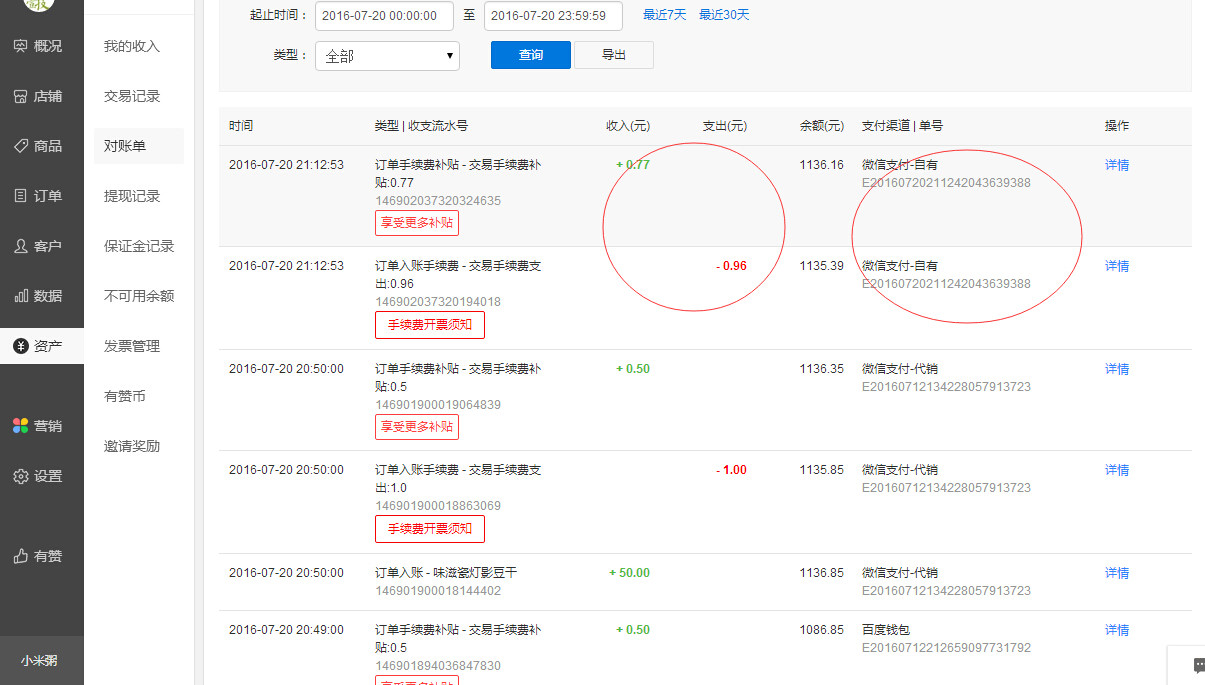Click the start time field 2016-07-20 00:00:00
This screenshot has width=1205, height=685.
tap(385, 16)
